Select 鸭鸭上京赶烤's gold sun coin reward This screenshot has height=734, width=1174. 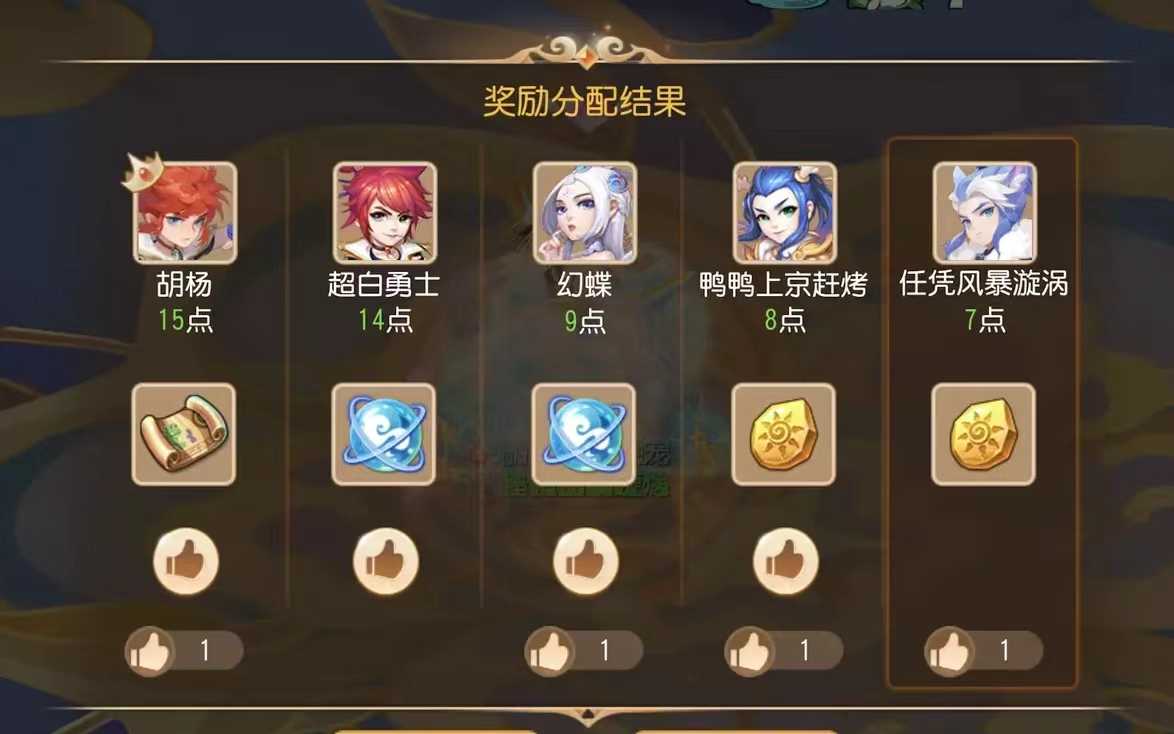783,434
